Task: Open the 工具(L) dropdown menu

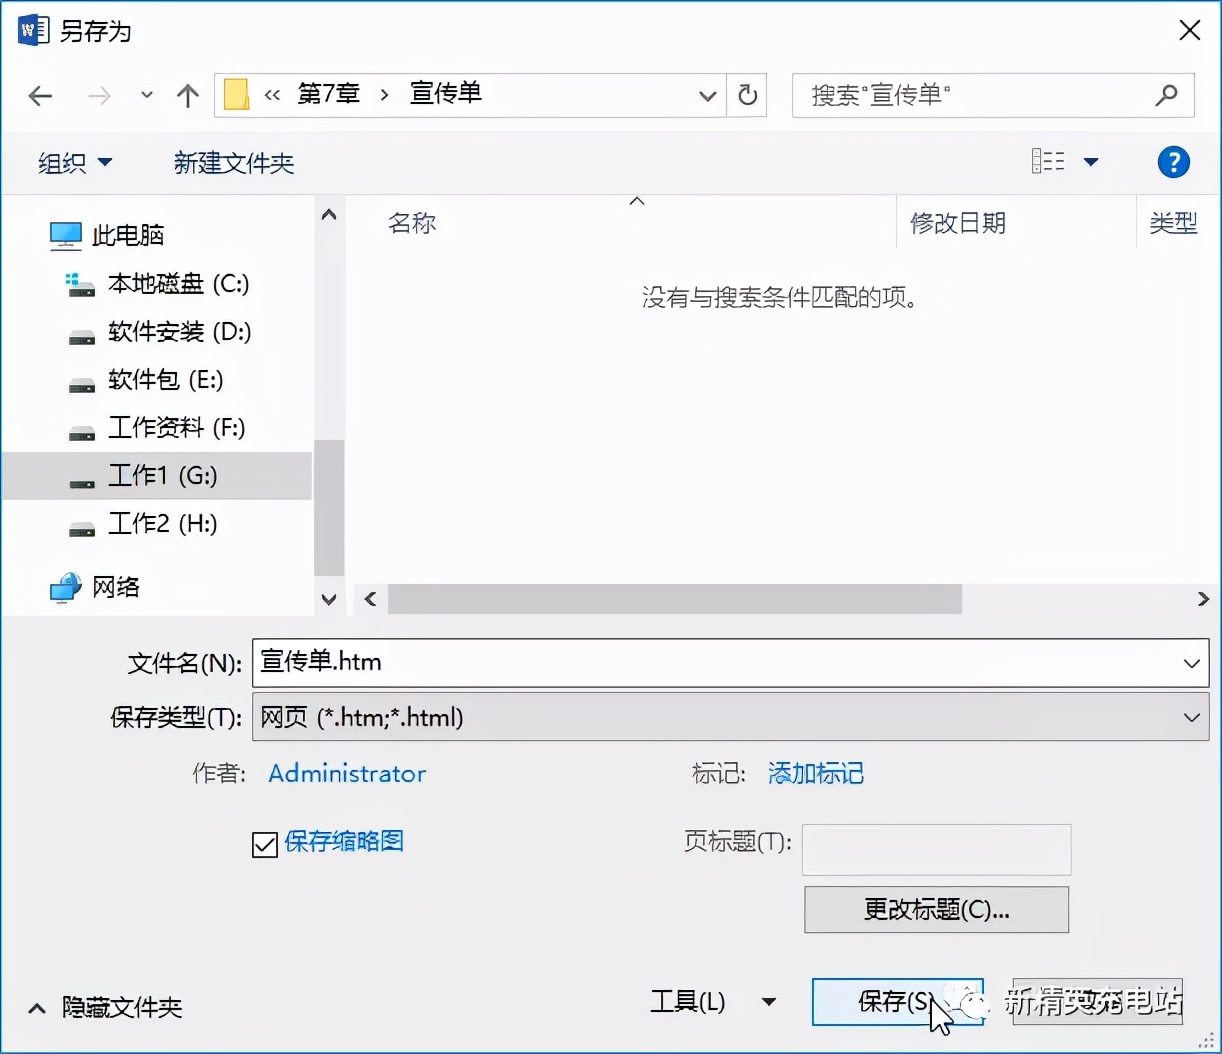Action: 713,1002
